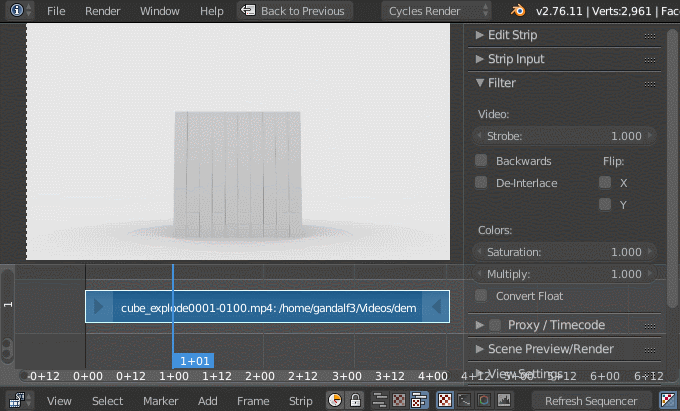Open the Window menu
The width and height of the screenshot is (680, 411).
click(x=160, y=11)
